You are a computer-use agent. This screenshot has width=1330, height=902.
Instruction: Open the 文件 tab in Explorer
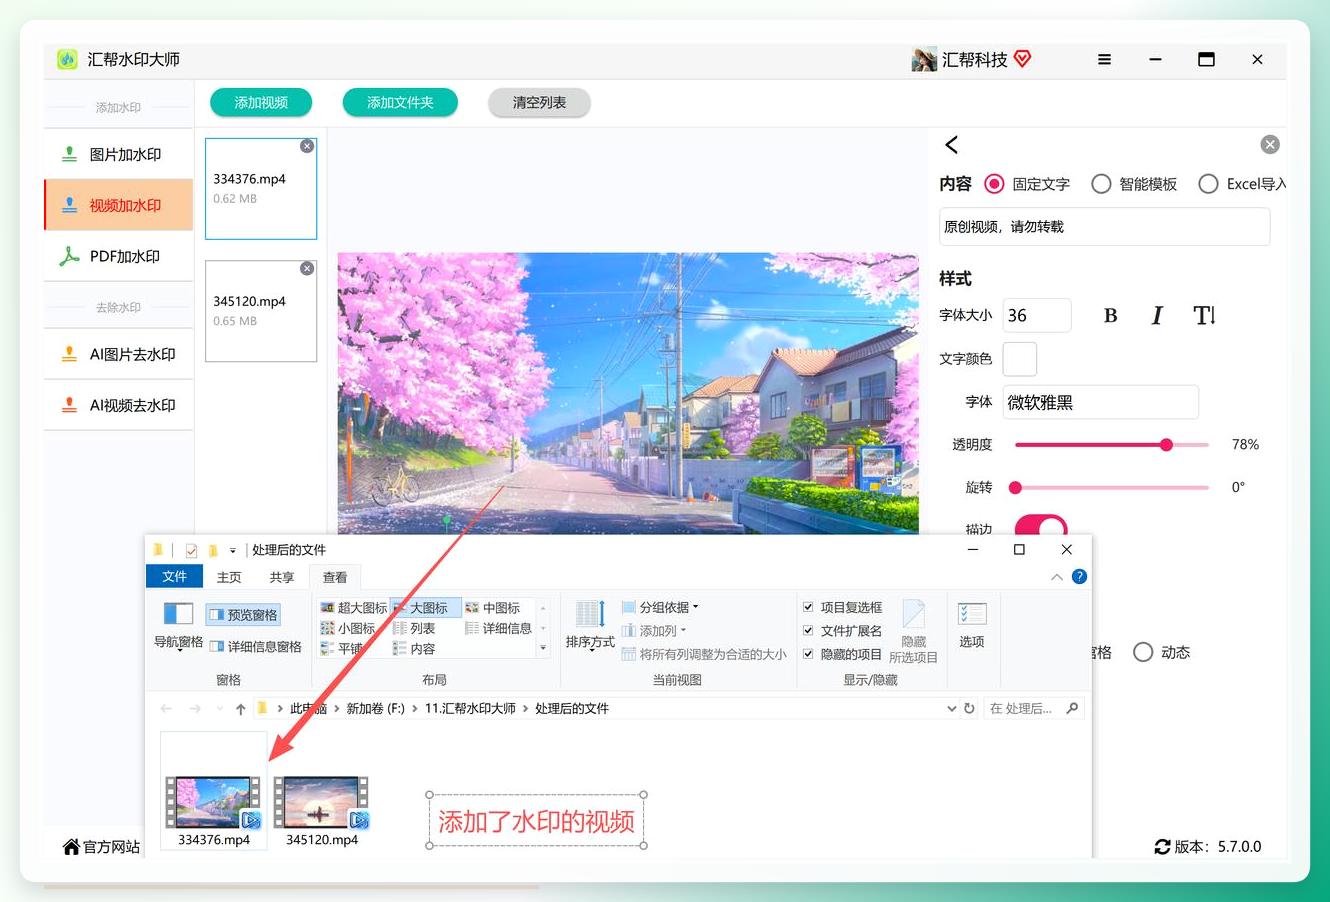175,577
